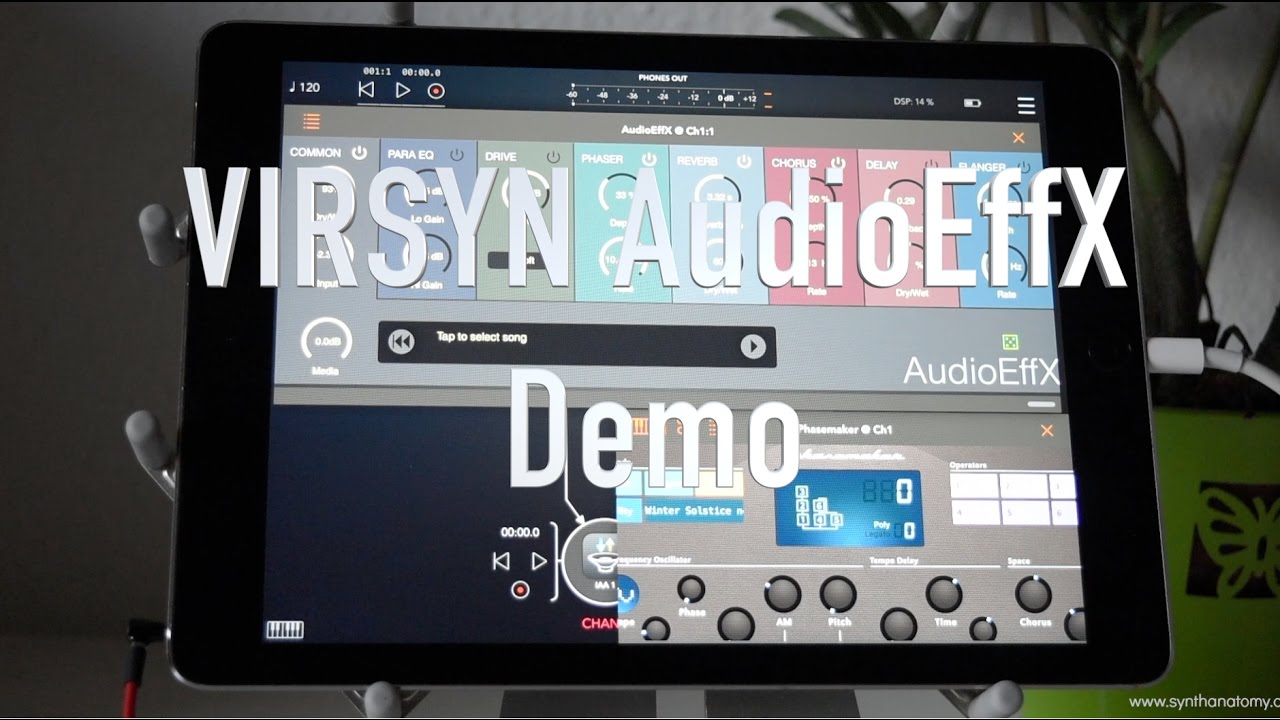Disable the PHASER effect power switch
The image size is (1280, 720).
pyautogui.click(x=649, y=159)
